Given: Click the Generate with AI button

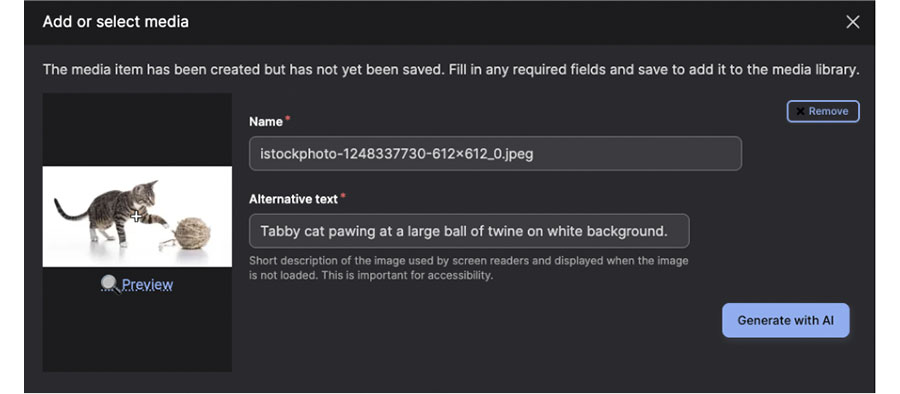Looking at the screenshot, I should click(x=785, y=320).
